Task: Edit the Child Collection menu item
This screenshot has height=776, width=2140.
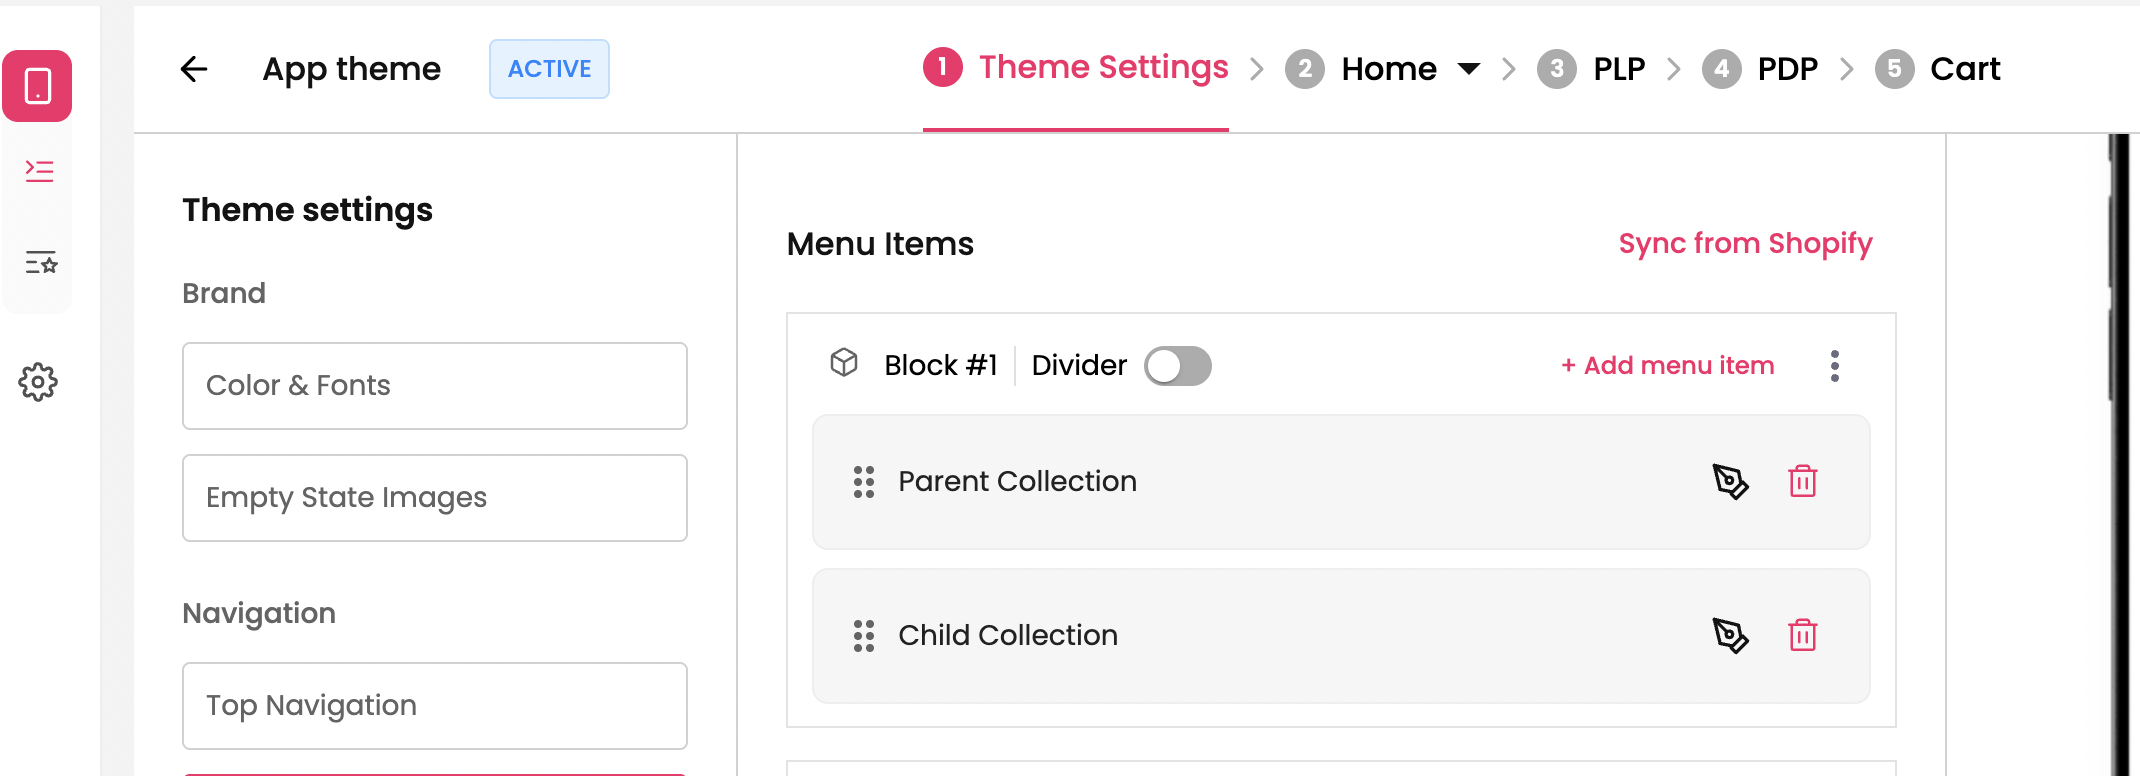Action: coord(1730,636)
